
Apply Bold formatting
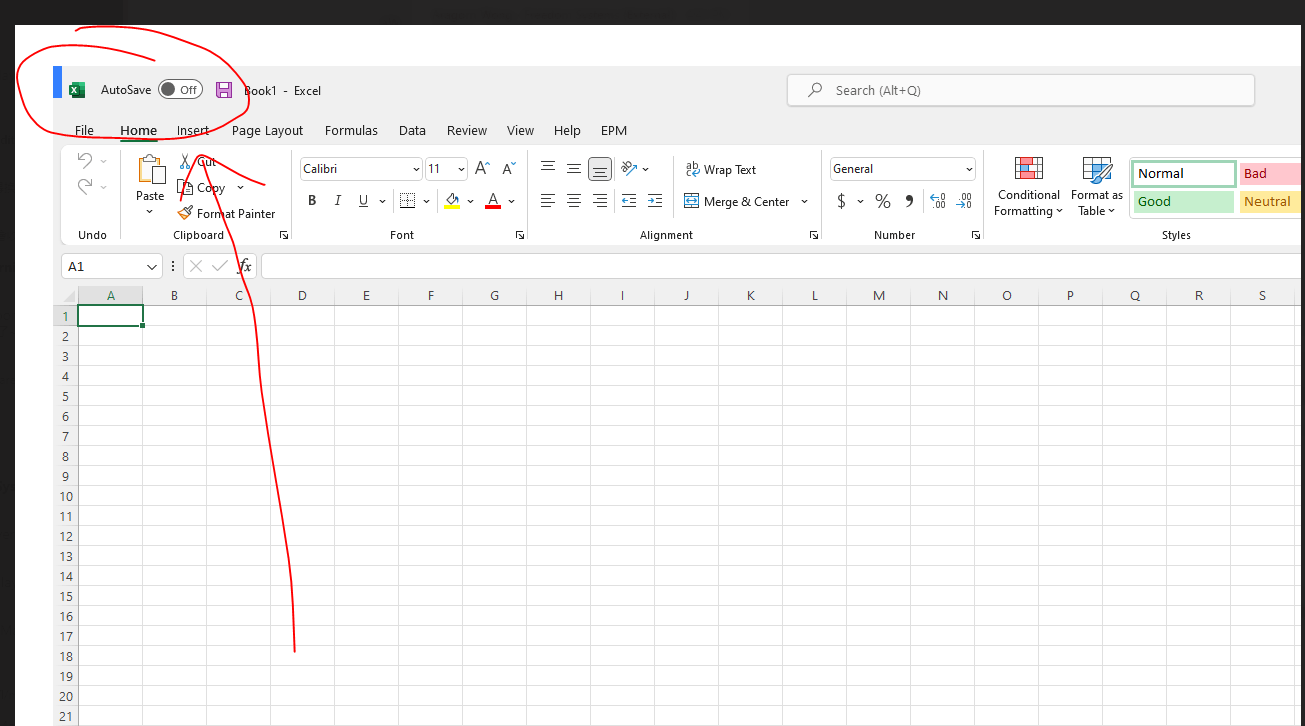pos(312,201)
